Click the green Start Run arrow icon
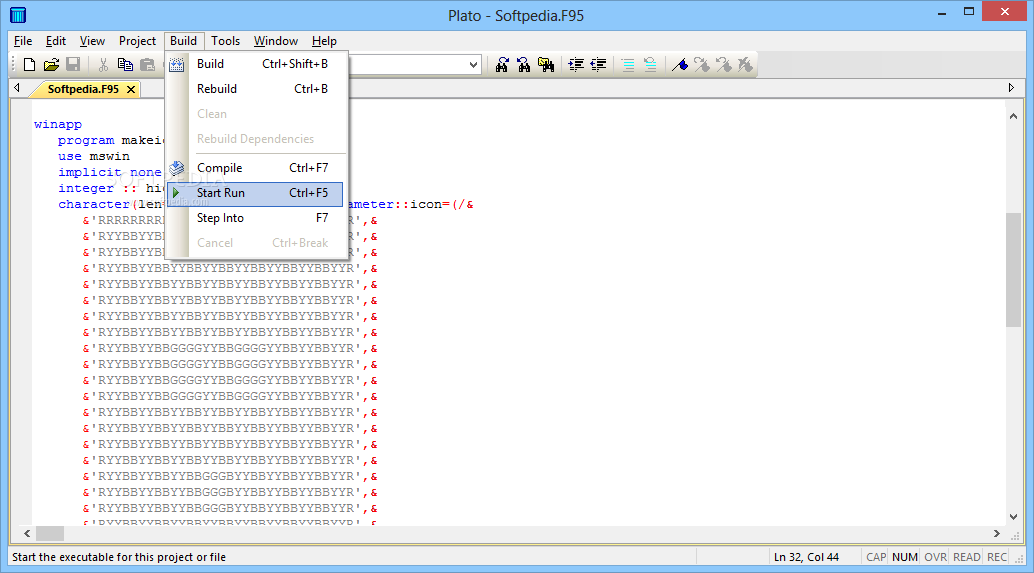 176,193
